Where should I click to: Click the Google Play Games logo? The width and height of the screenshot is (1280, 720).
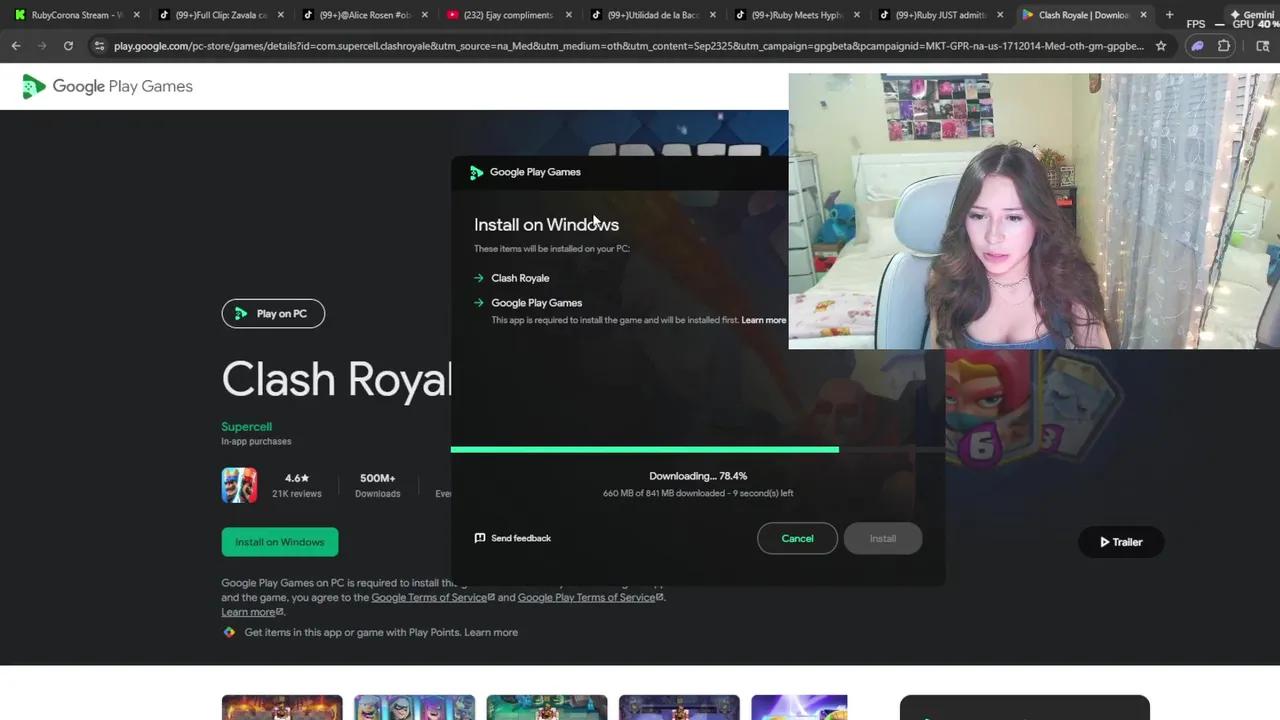(107, 86)
